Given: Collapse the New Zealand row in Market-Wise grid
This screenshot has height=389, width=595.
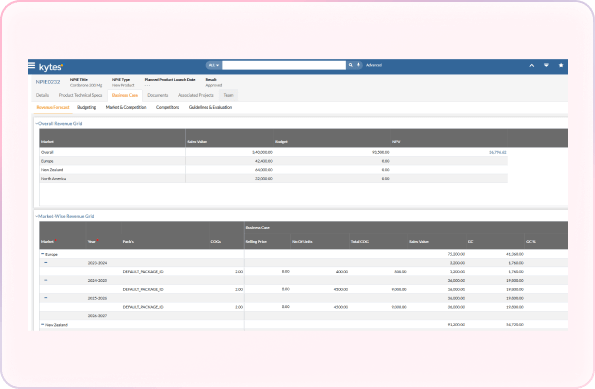Looking at the screenshot, I should click(x=42, y=324).
